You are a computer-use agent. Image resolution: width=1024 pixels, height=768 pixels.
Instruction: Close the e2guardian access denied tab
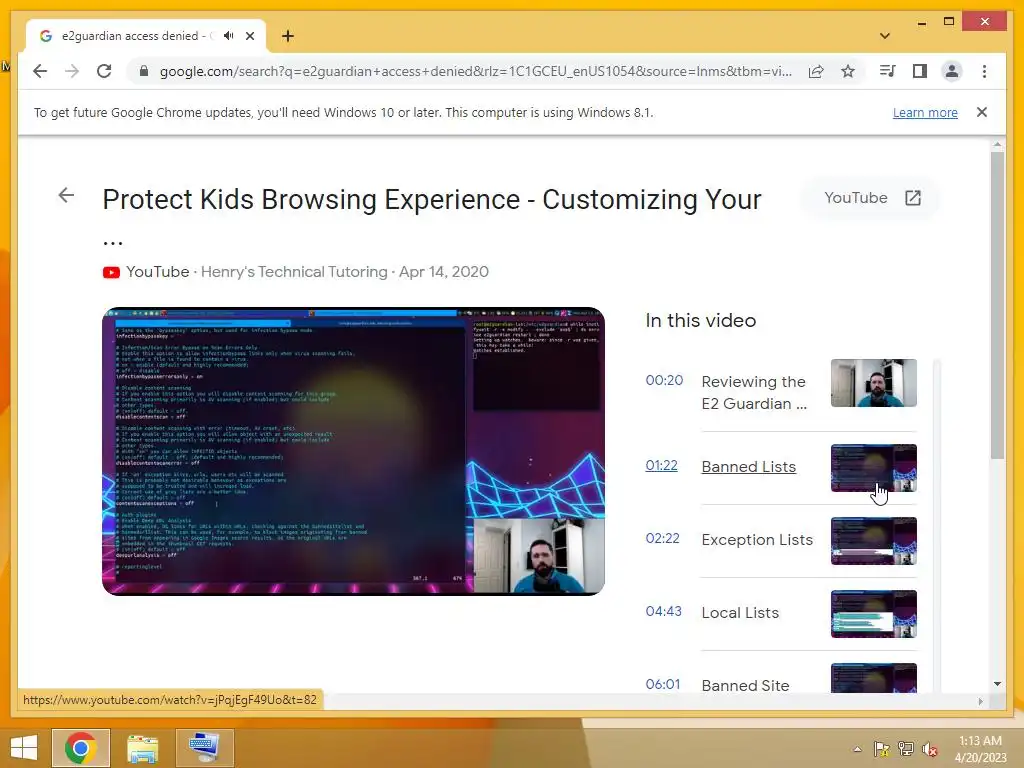249,36
